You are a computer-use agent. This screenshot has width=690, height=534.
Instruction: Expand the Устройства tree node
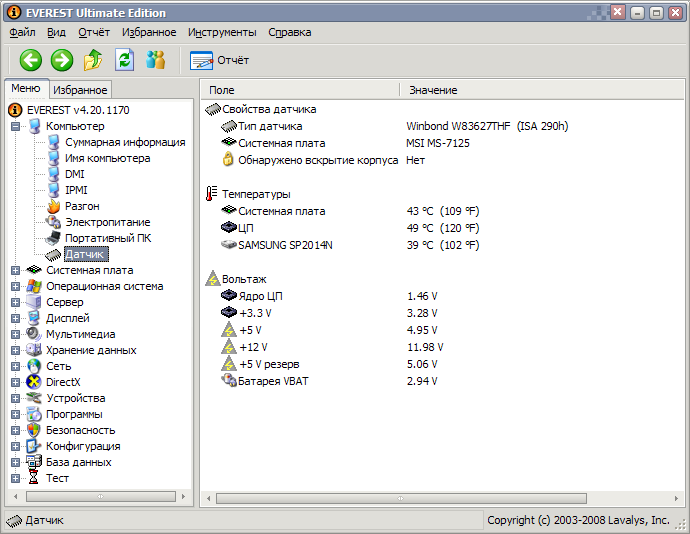click(x=15, y=398)
